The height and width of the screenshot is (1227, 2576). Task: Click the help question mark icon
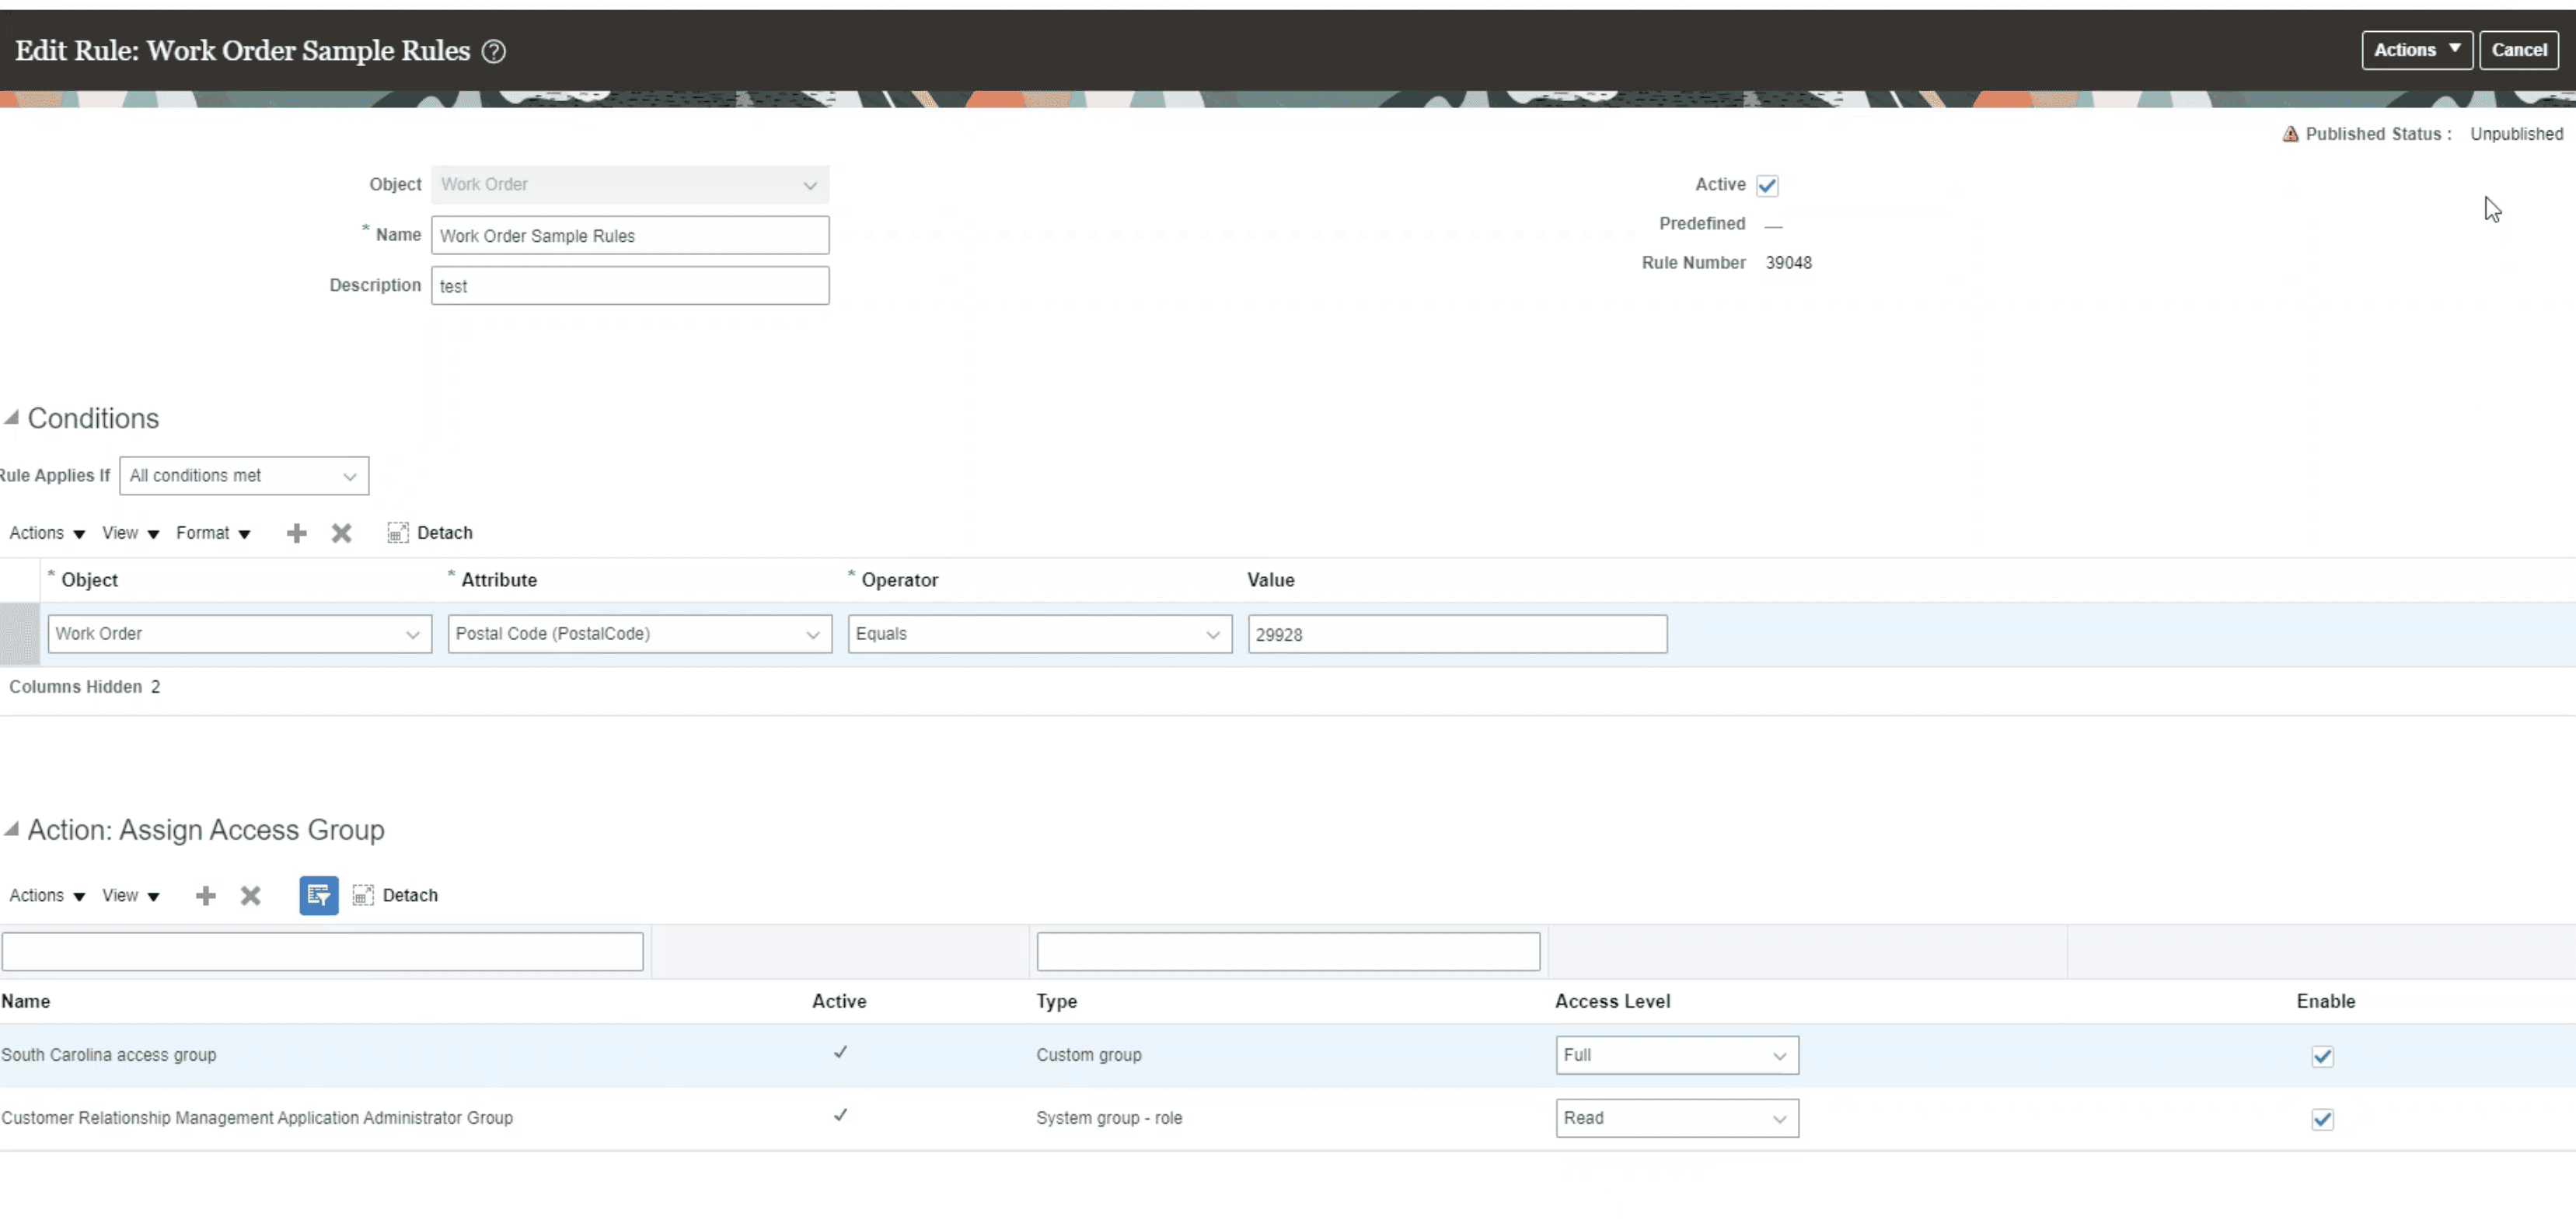click(494, 51)
